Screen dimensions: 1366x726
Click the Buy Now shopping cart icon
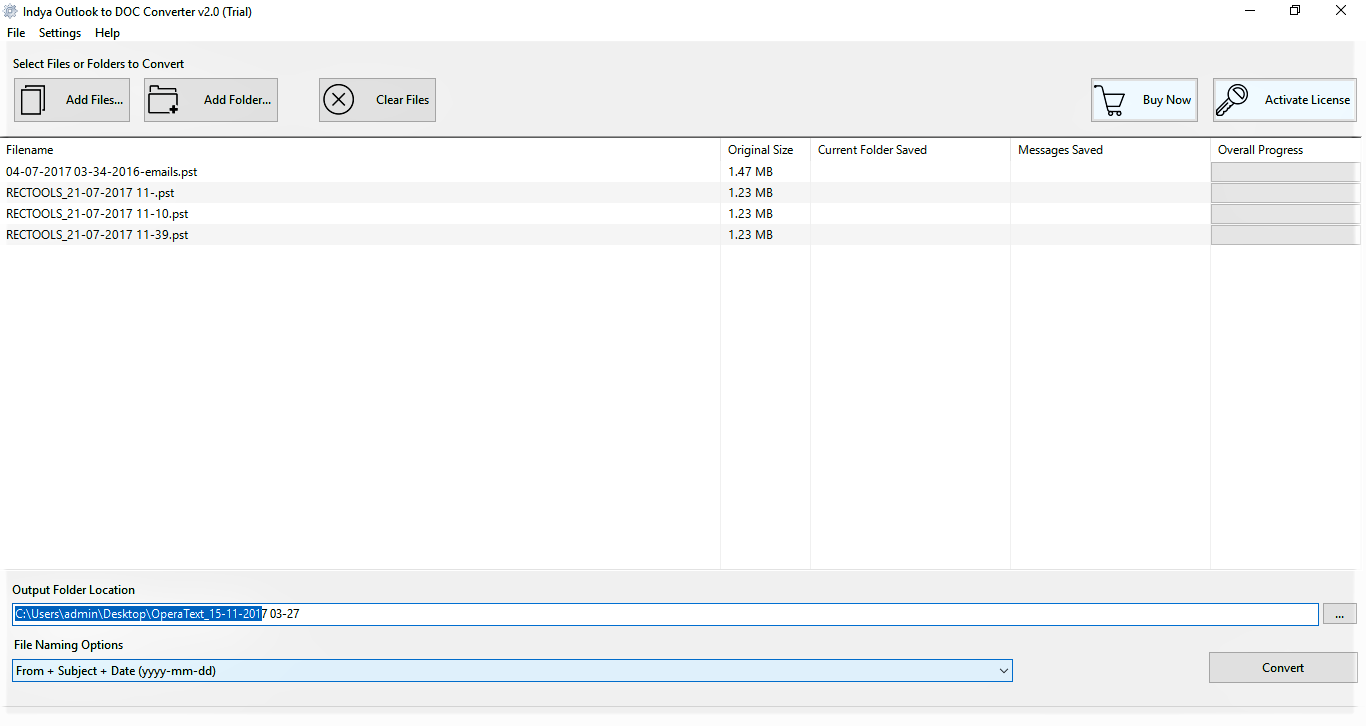[x=1109, y=100]
